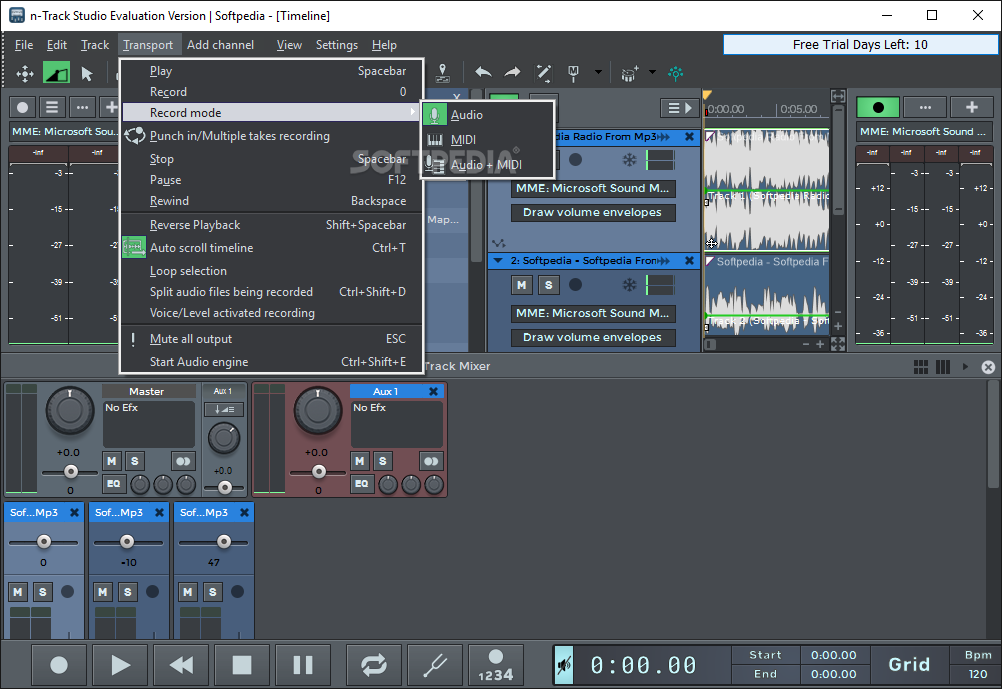Click Free Trial Days Left: 10 banner
The height and width of the screenshot is (689, 1002).
tap(860, 45)
